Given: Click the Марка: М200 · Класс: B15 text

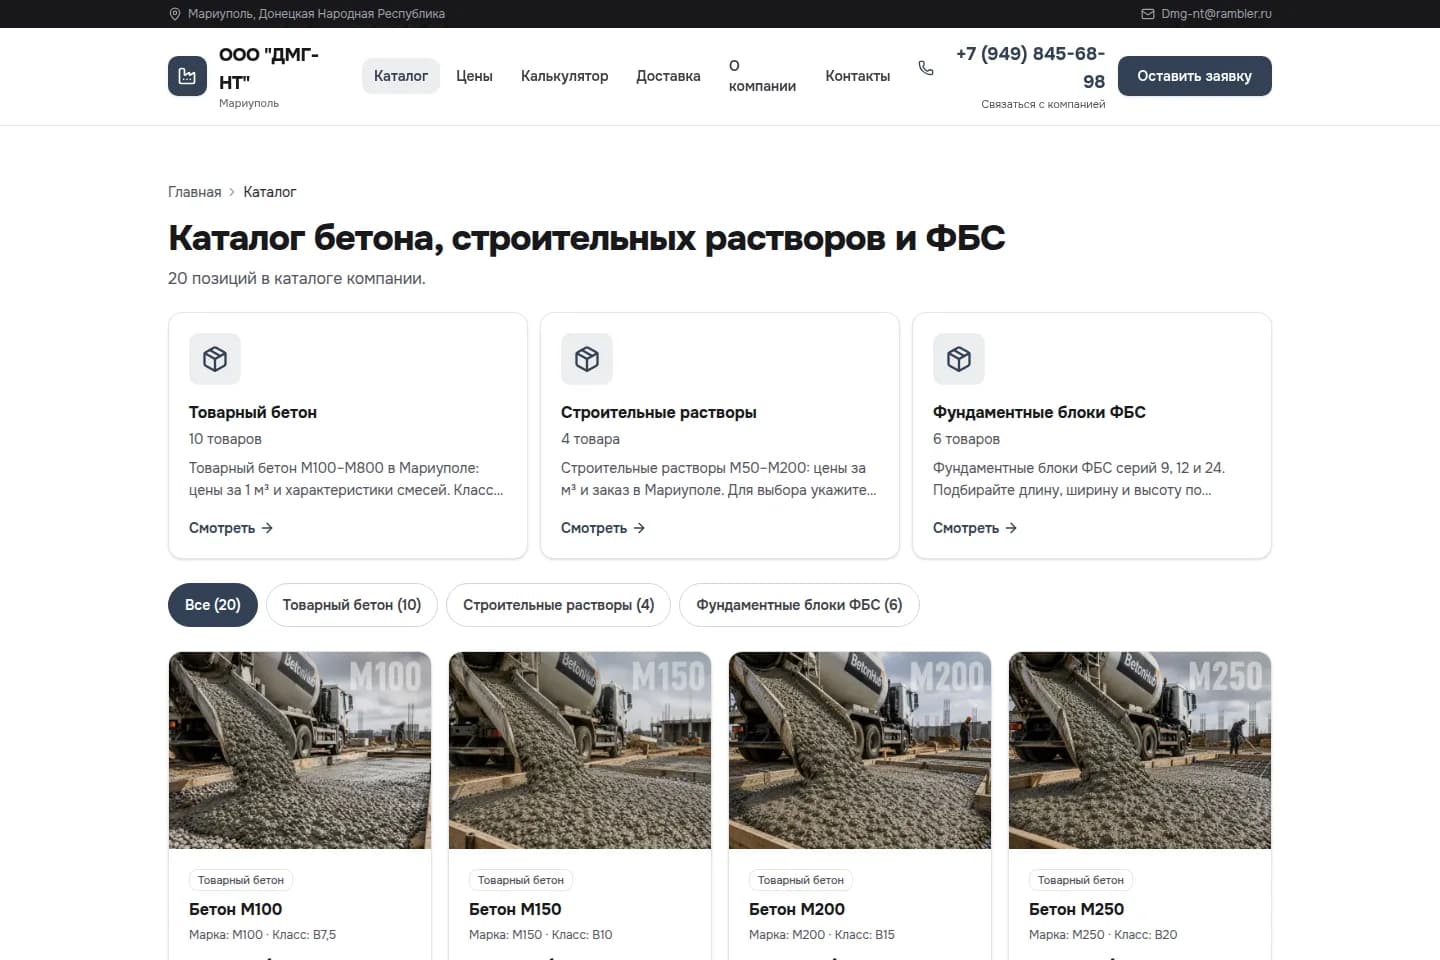Looking at the screenshot, I should pos(822,935).
